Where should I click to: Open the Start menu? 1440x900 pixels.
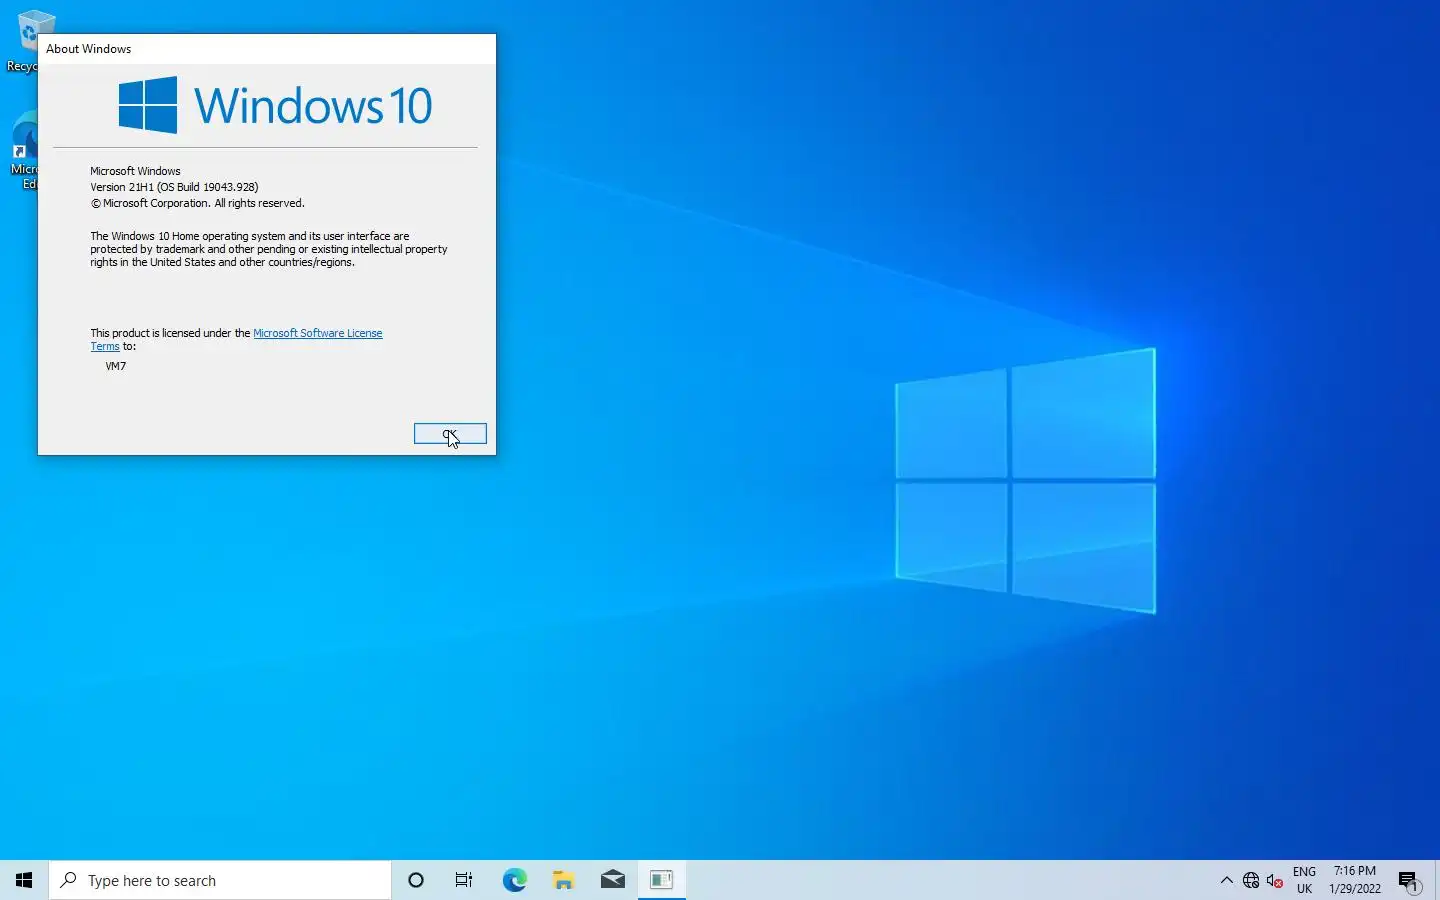coord(24,880)
